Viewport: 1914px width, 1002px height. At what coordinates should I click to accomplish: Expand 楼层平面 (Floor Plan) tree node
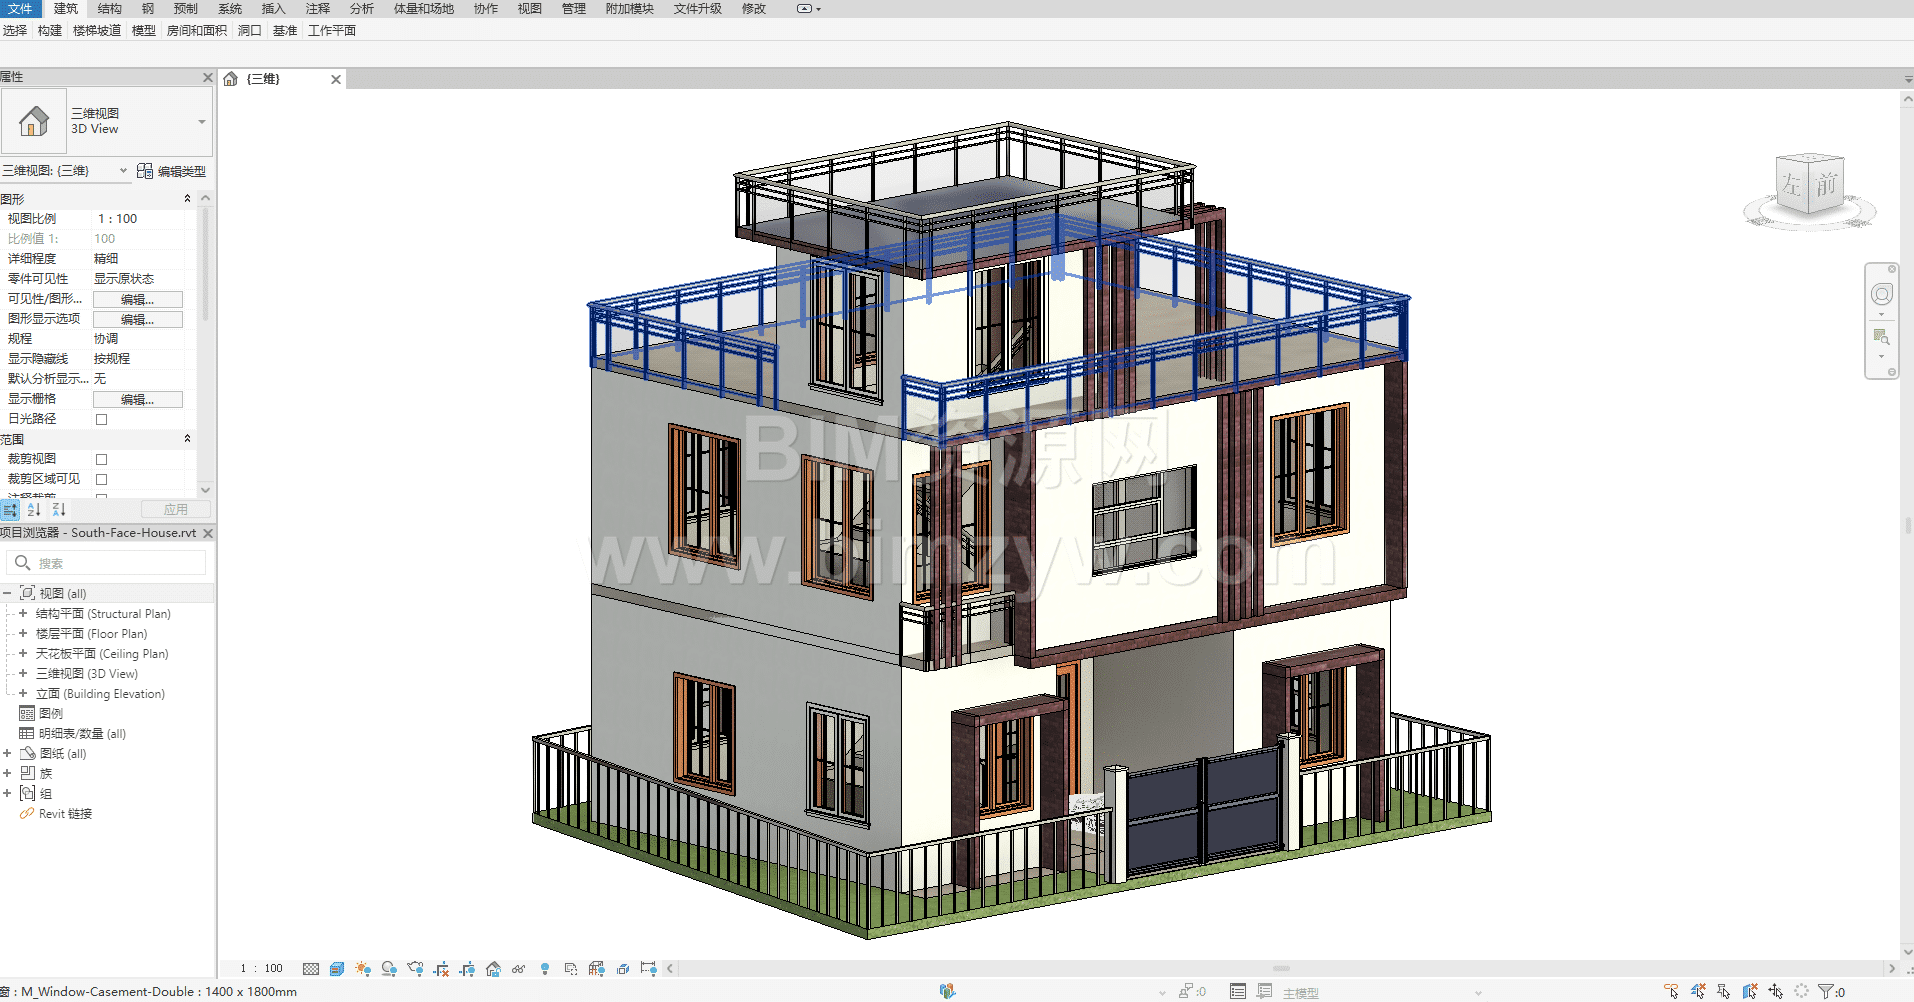tap(23, 634)
